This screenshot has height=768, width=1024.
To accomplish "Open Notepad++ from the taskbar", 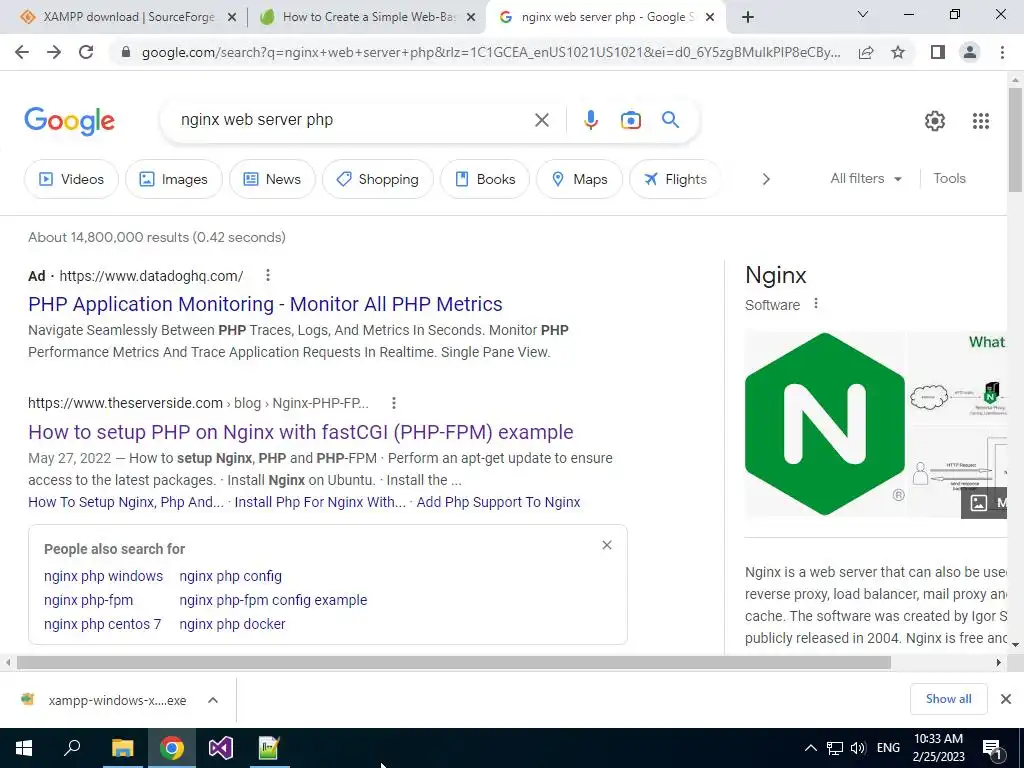I will click(x=269, y=748).
